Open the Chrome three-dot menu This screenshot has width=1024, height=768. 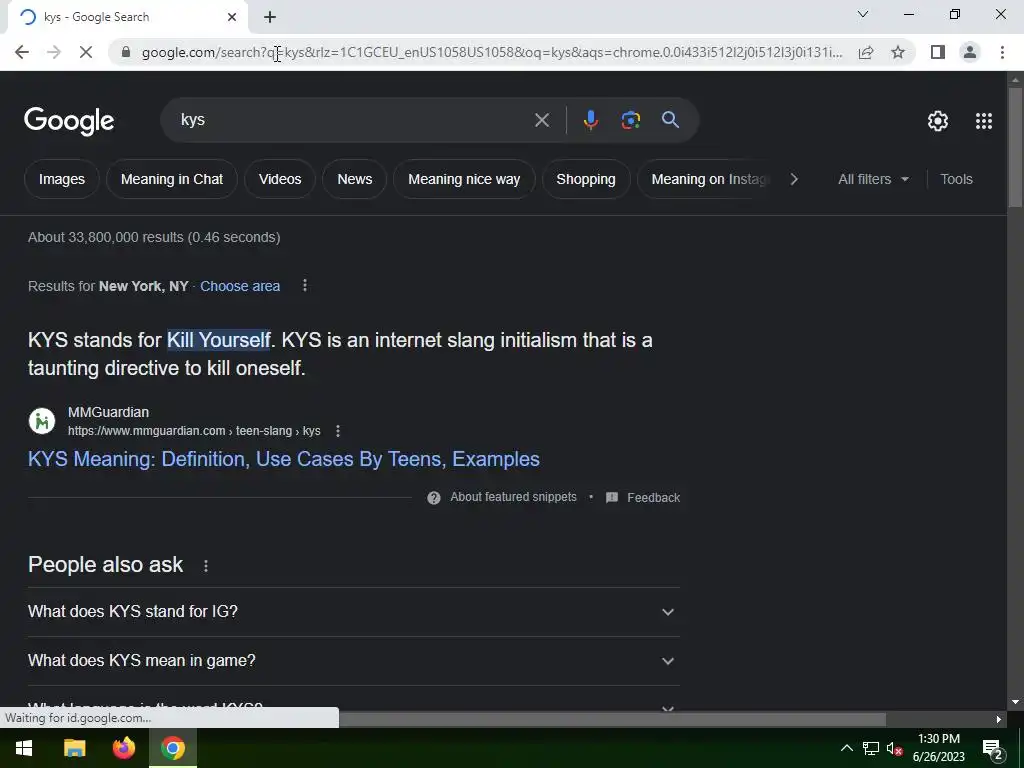coord(1002,52)
